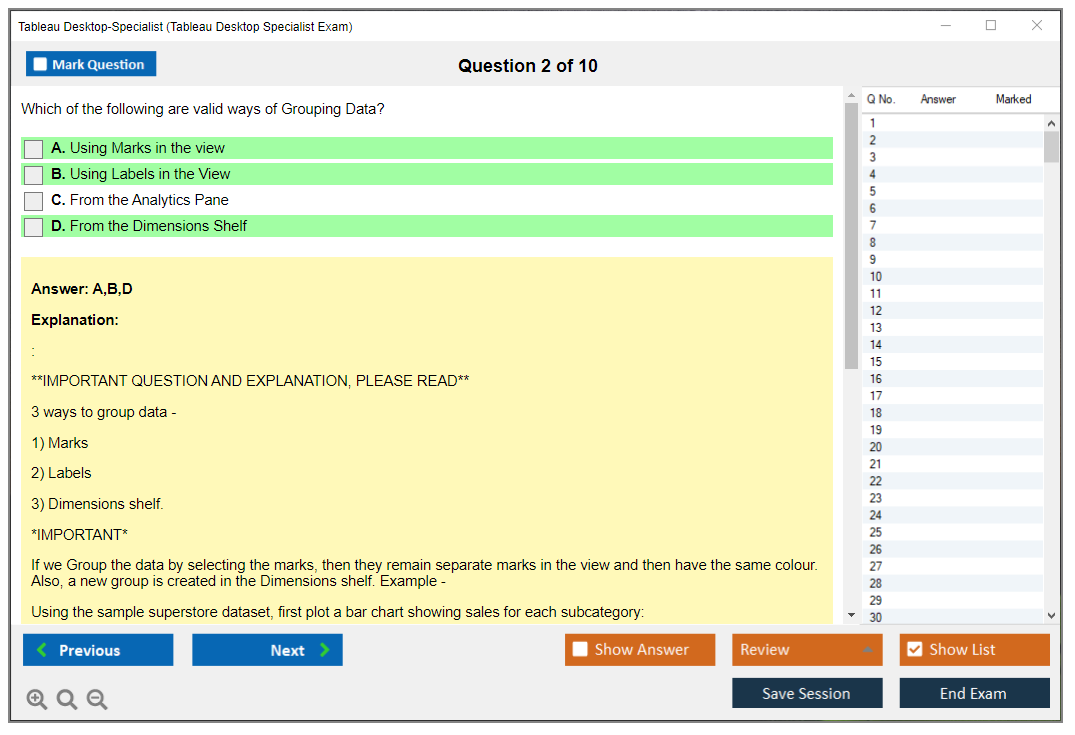The height and width of the screenshot is (735, 1075).
Task: Tick option D, From the Dimensions Shelf
Action: click(x=34, y=227)
